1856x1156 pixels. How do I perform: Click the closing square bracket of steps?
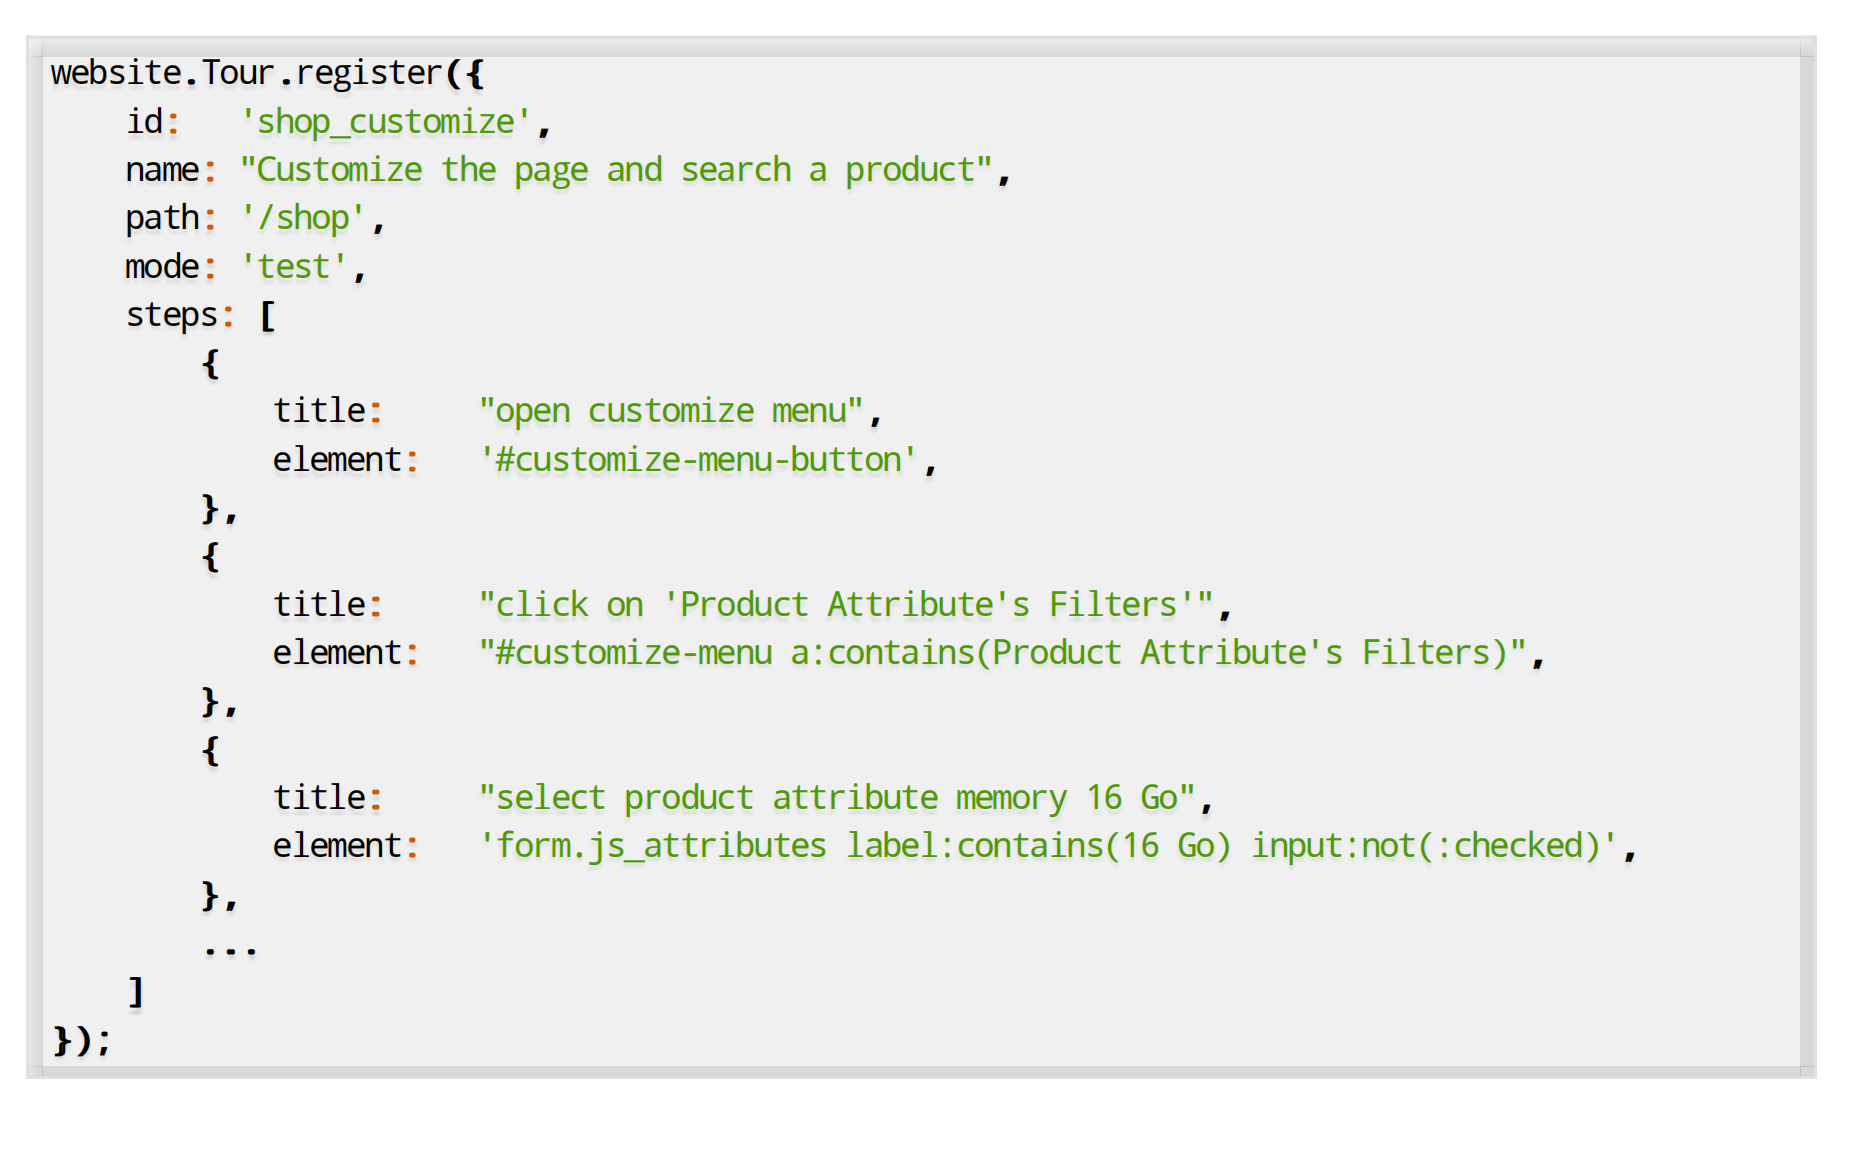136,992
